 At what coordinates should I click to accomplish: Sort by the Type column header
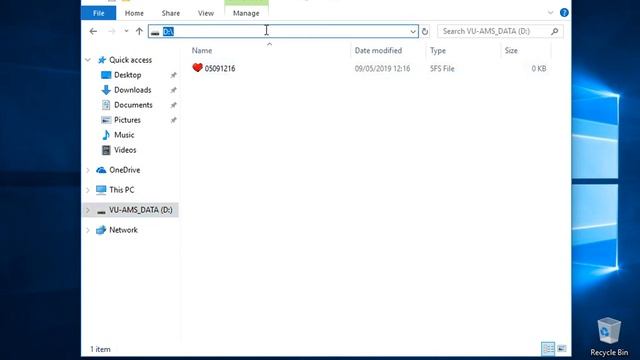438,51
